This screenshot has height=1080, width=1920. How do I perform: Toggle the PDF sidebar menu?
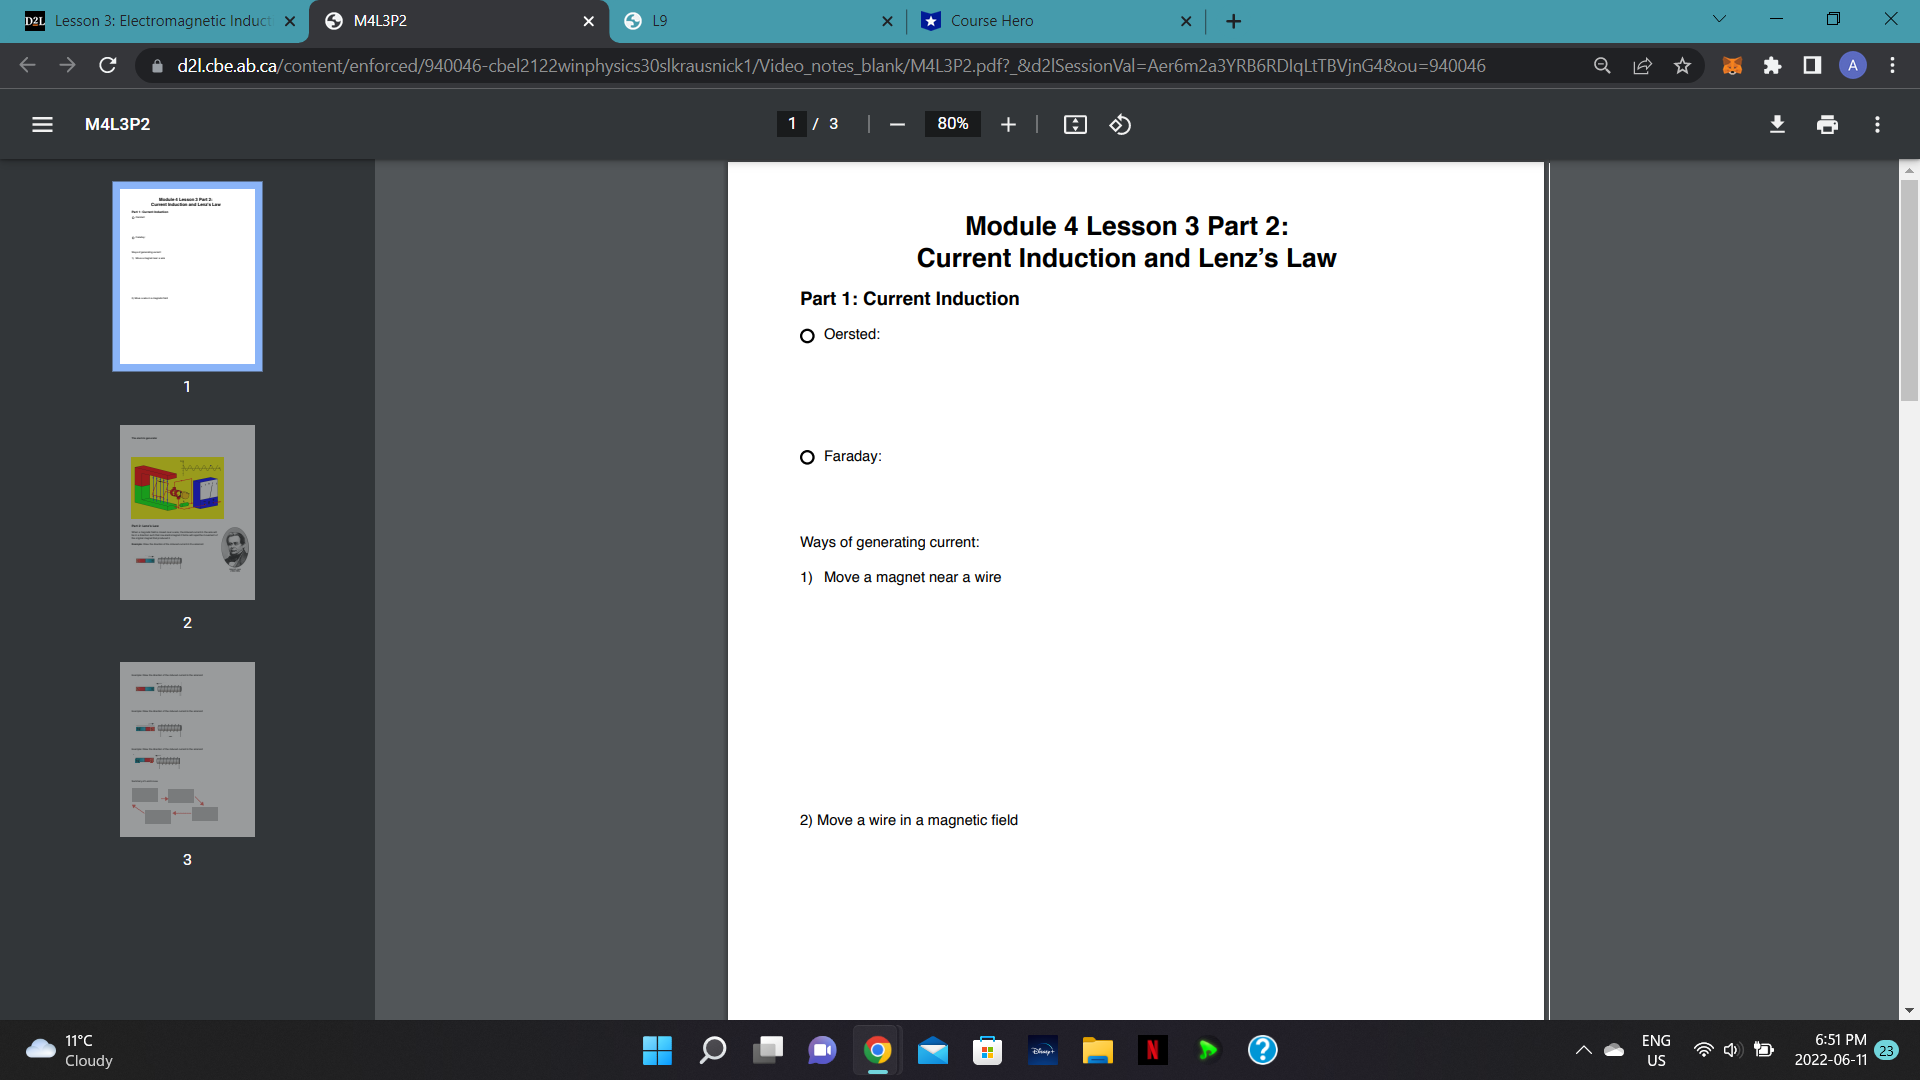42,124
